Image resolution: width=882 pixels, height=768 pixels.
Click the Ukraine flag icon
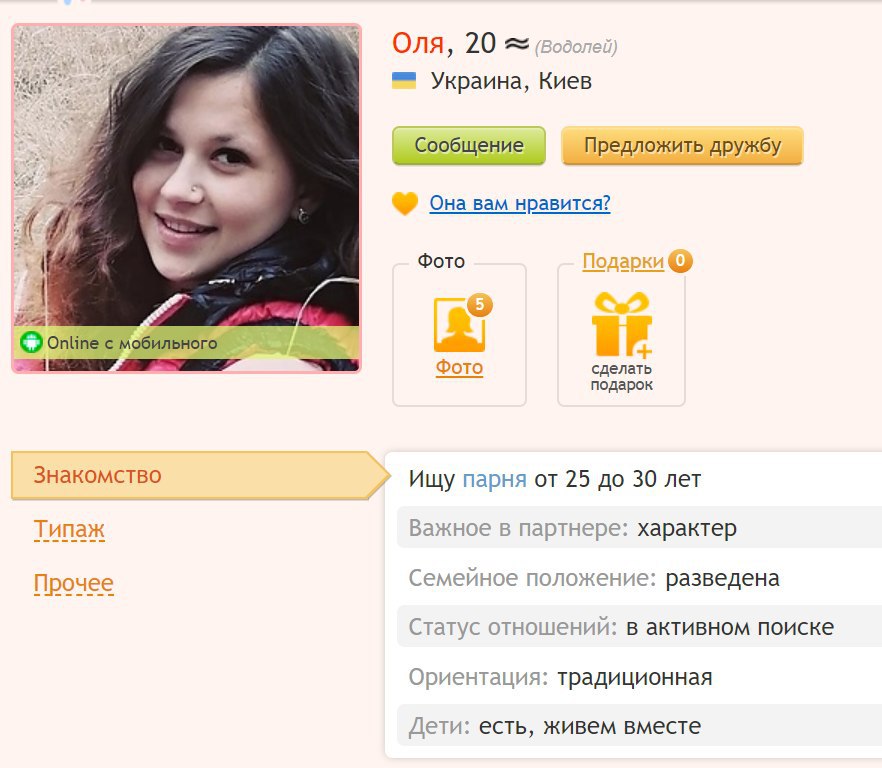click(404, 81)
